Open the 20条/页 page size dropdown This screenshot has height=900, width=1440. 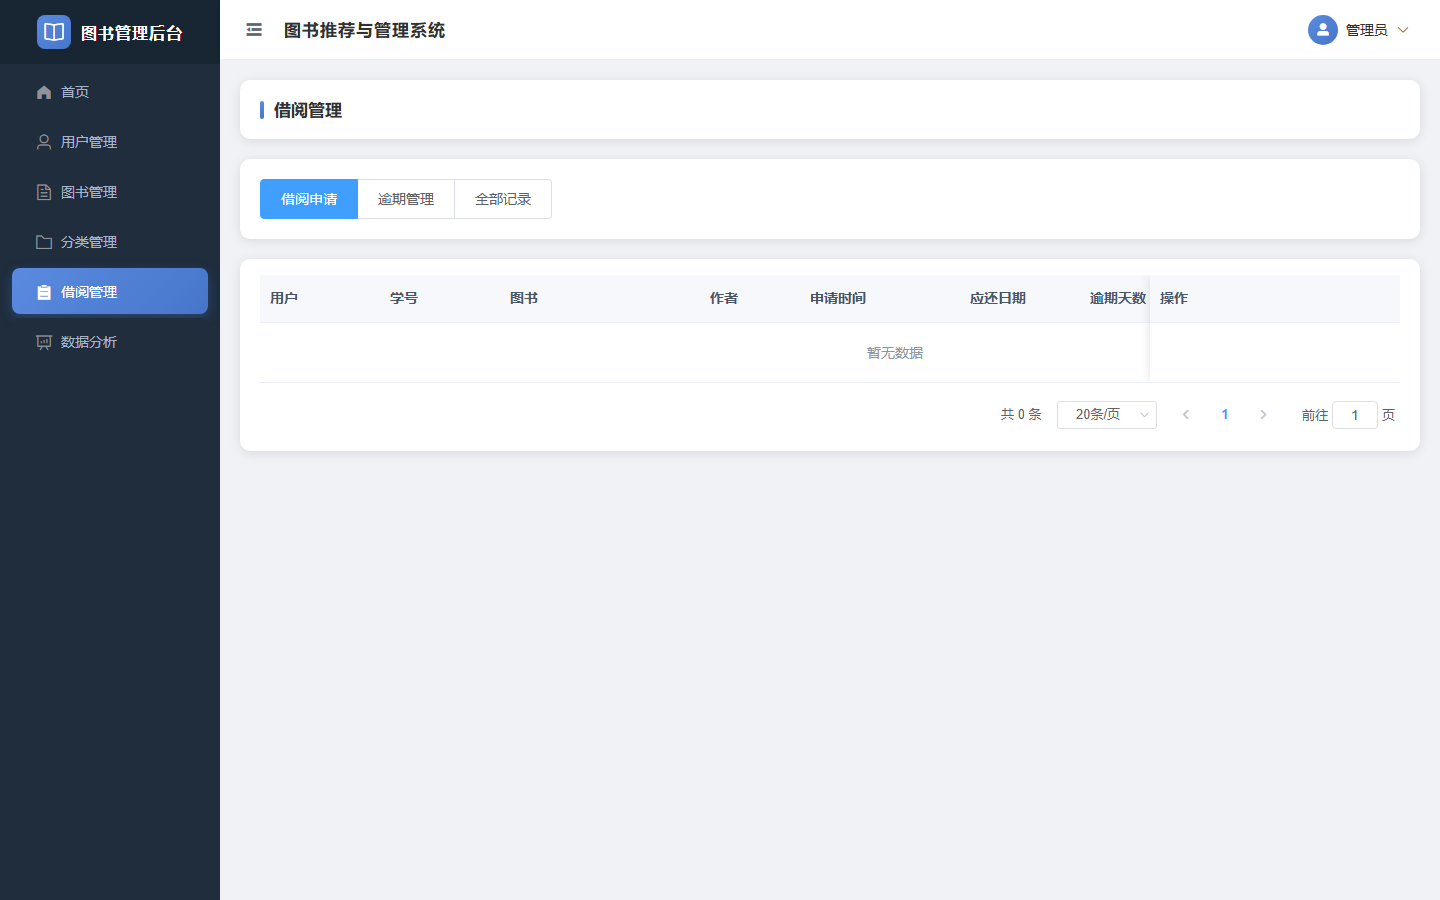click(1107, 415)
